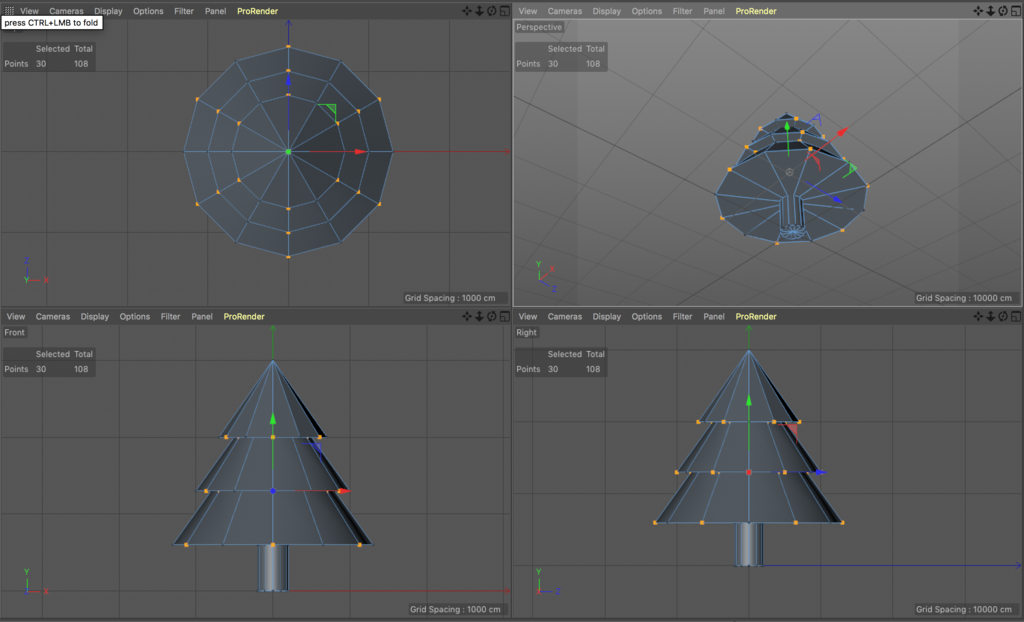This screenshot has width=1024, height=622.
Task: Open the Panel menu in the Perspective viewport
Action: 714,11
